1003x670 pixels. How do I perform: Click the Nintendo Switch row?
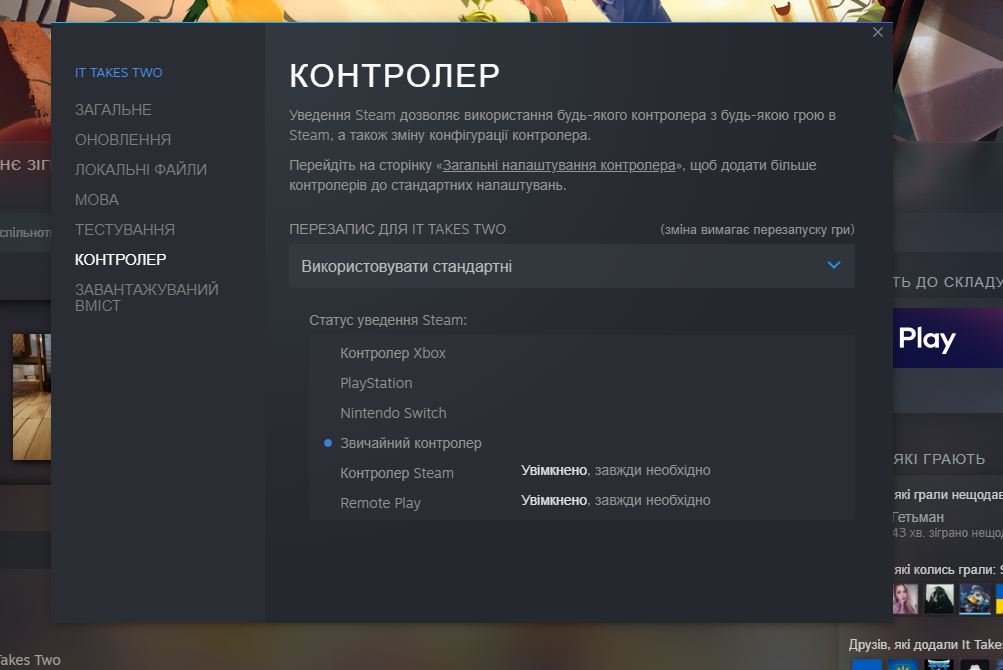tap(581, 413)
